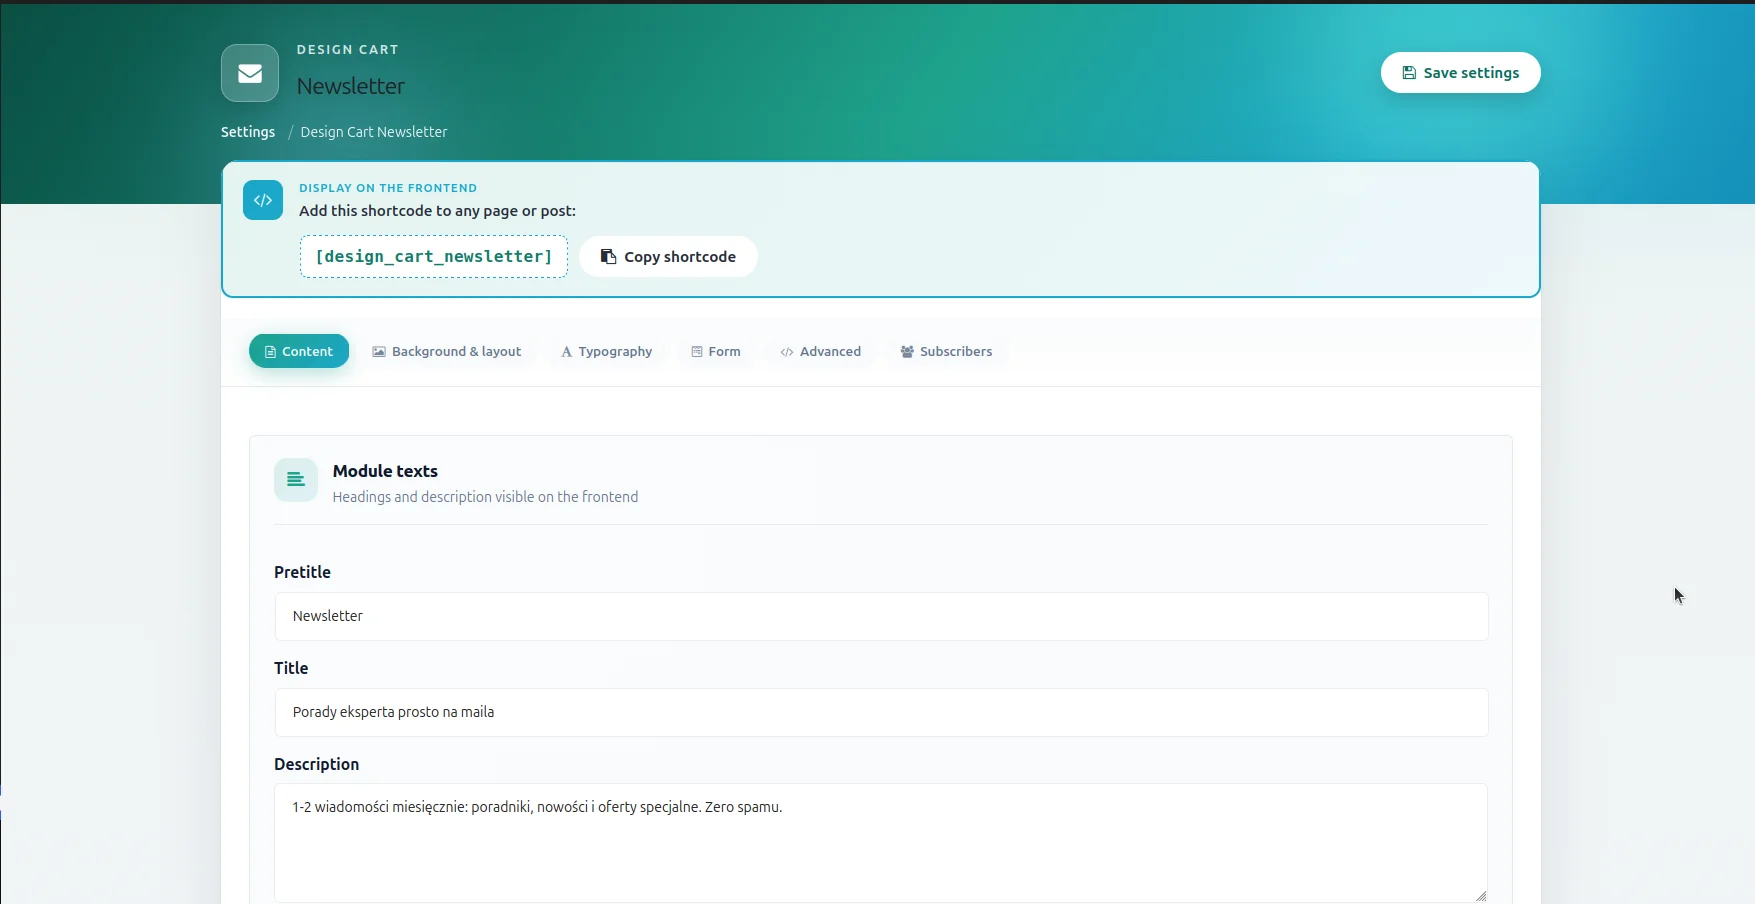1755x904 pixels.
Task: View the Subscribers tab
Action: pyautogui.click(x=946, y=351)
